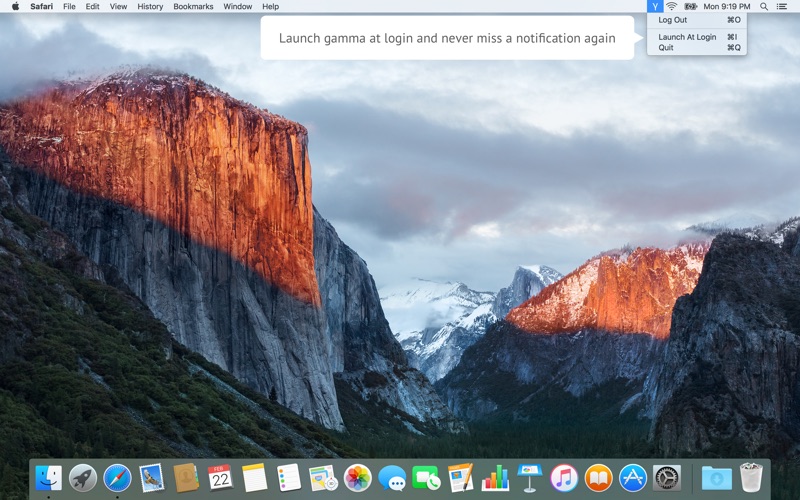Open Pages document icon in Dock
The height and width of the screenshot is (500, 800).
point(461,478)
